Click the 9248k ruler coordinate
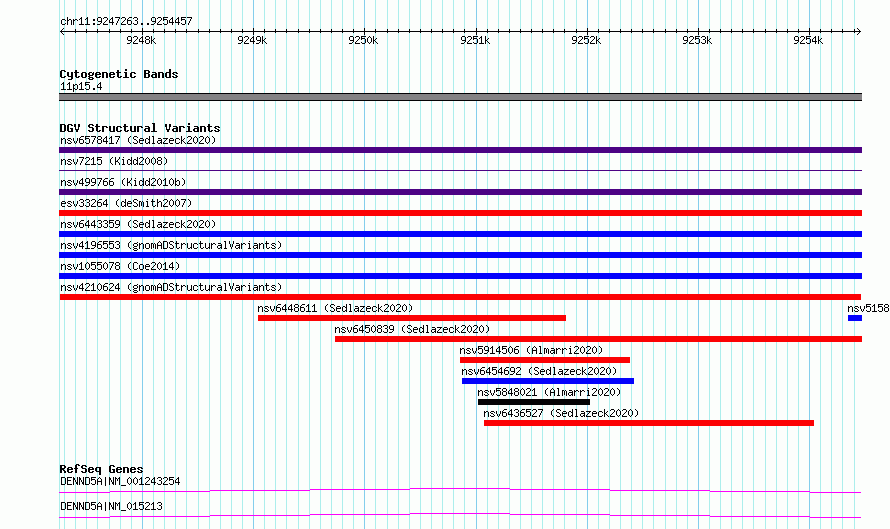Image resolution: width=890 pixels, height=529 pixels. click(141, 40)
